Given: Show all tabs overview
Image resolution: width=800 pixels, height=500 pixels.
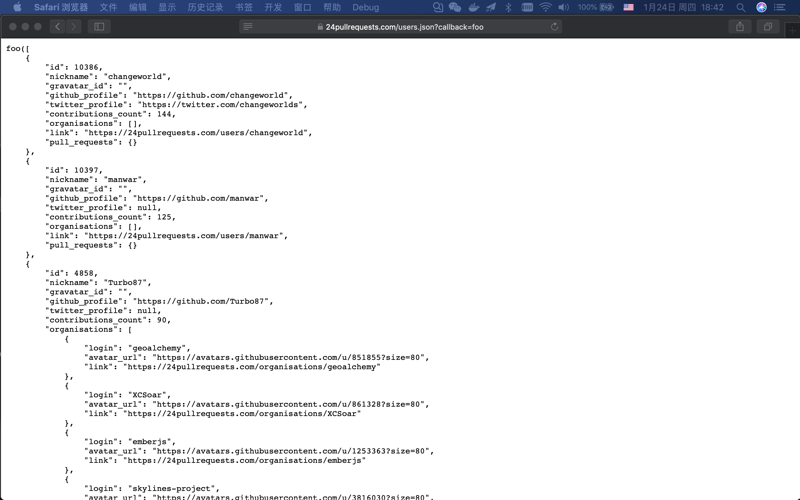Looking at the screenshot, I should point(768,27).
